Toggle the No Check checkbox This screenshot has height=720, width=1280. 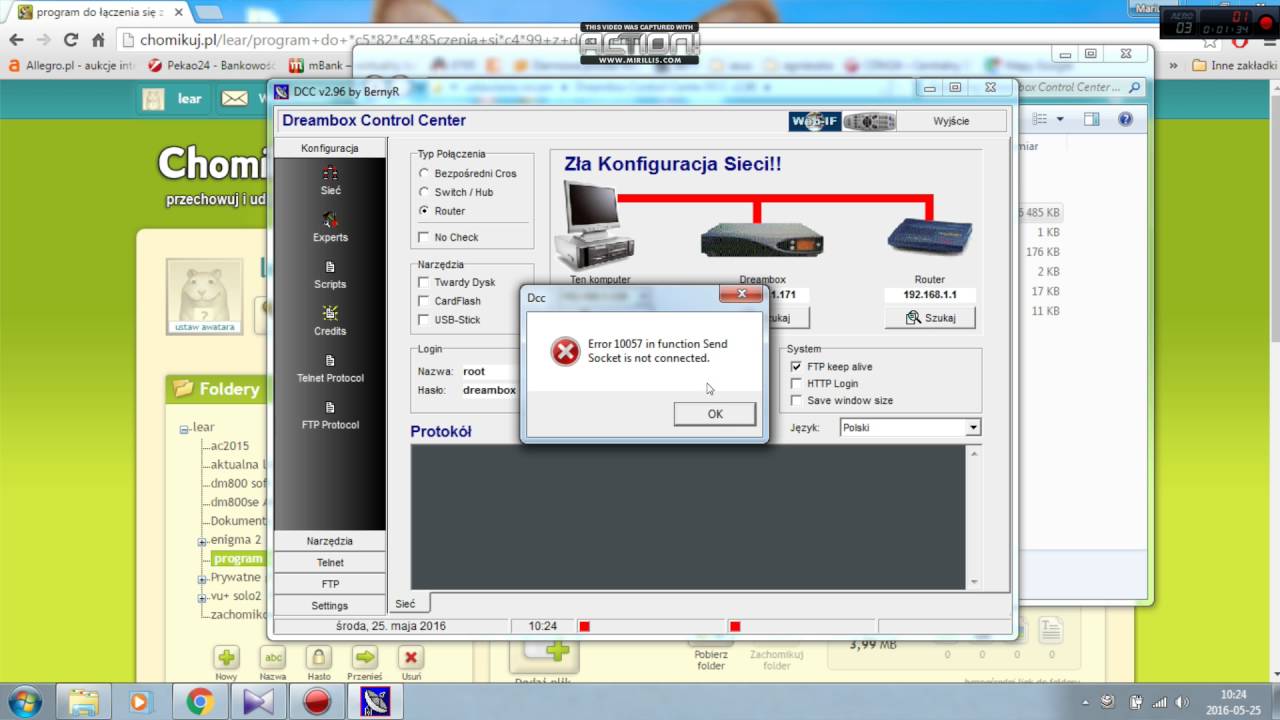tap(424, 237)
